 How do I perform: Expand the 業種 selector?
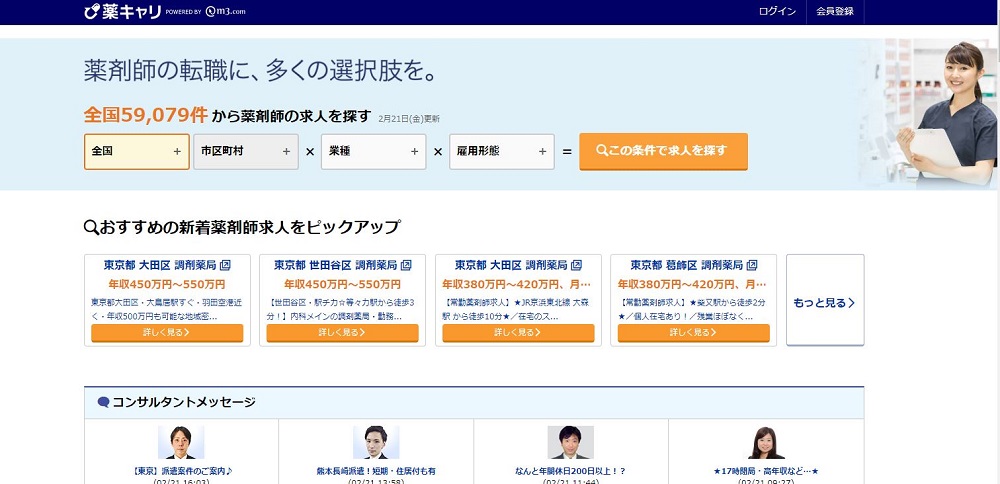[x=374, y=152]
